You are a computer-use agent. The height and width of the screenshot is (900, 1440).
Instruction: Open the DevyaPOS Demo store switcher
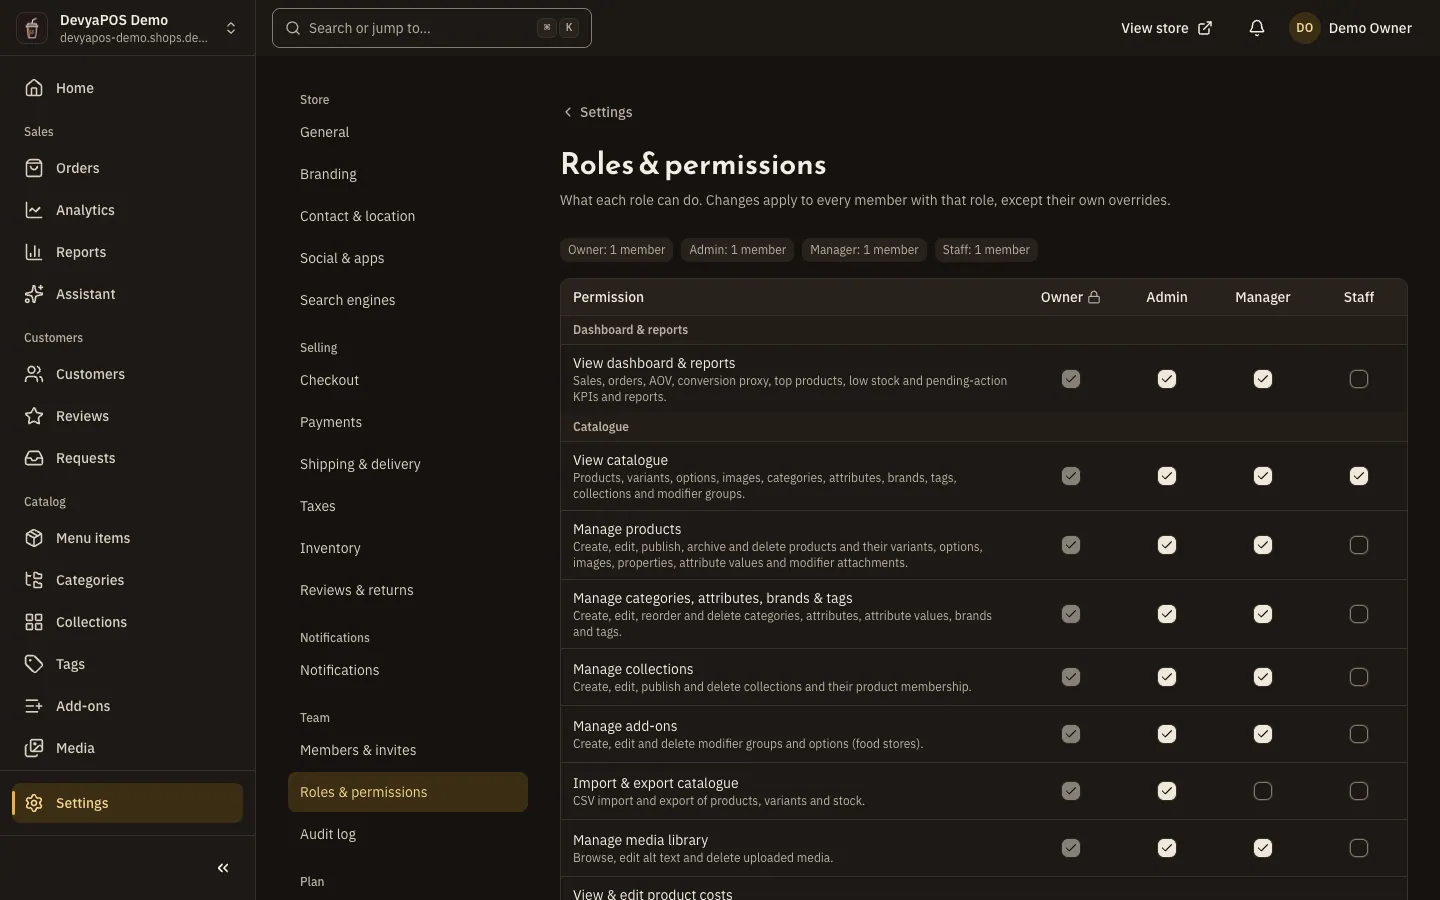coord(128,28)
